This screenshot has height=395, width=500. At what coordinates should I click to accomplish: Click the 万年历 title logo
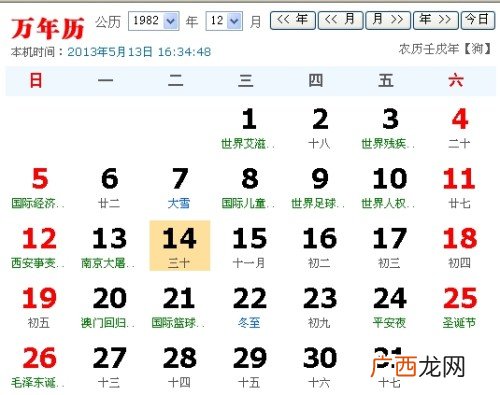coord(48,28)
